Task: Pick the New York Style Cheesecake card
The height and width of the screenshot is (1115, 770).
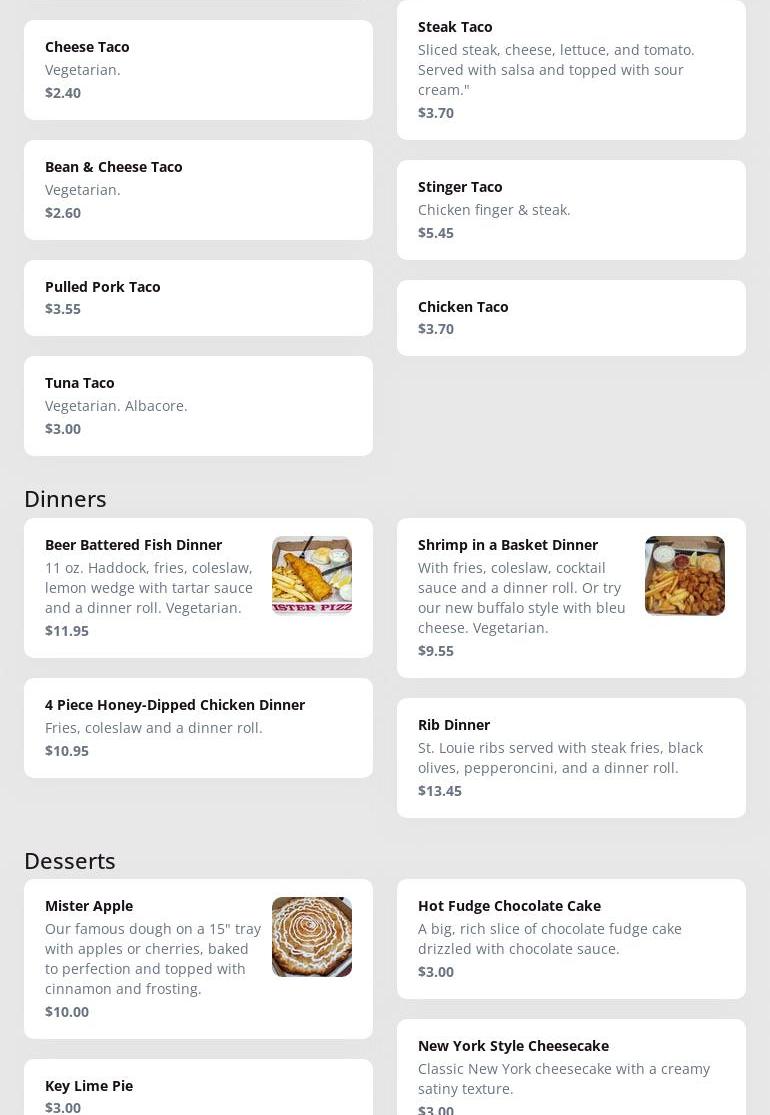Action: click(x=571, y=1068)
